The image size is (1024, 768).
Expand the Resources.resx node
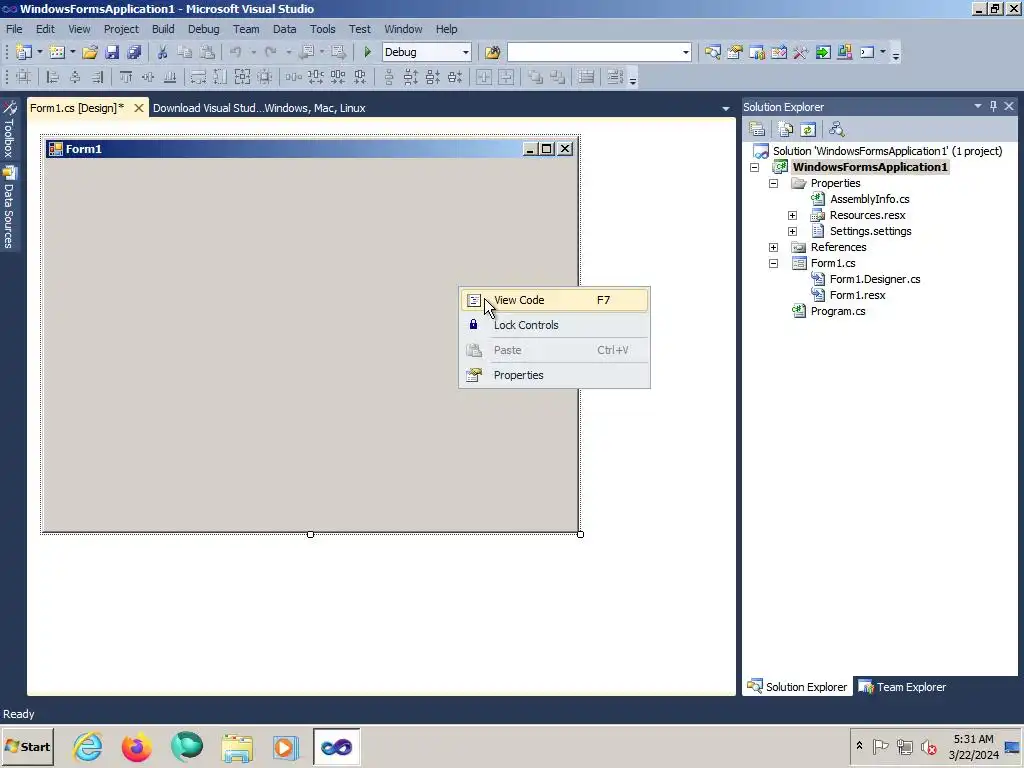792,216
